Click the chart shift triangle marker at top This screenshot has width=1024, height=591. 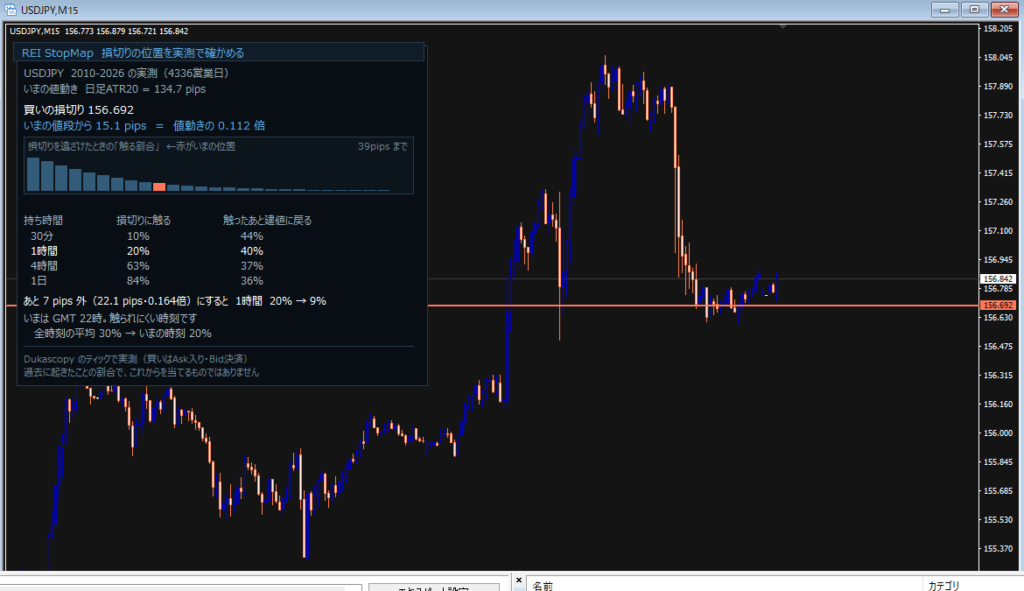782,27
